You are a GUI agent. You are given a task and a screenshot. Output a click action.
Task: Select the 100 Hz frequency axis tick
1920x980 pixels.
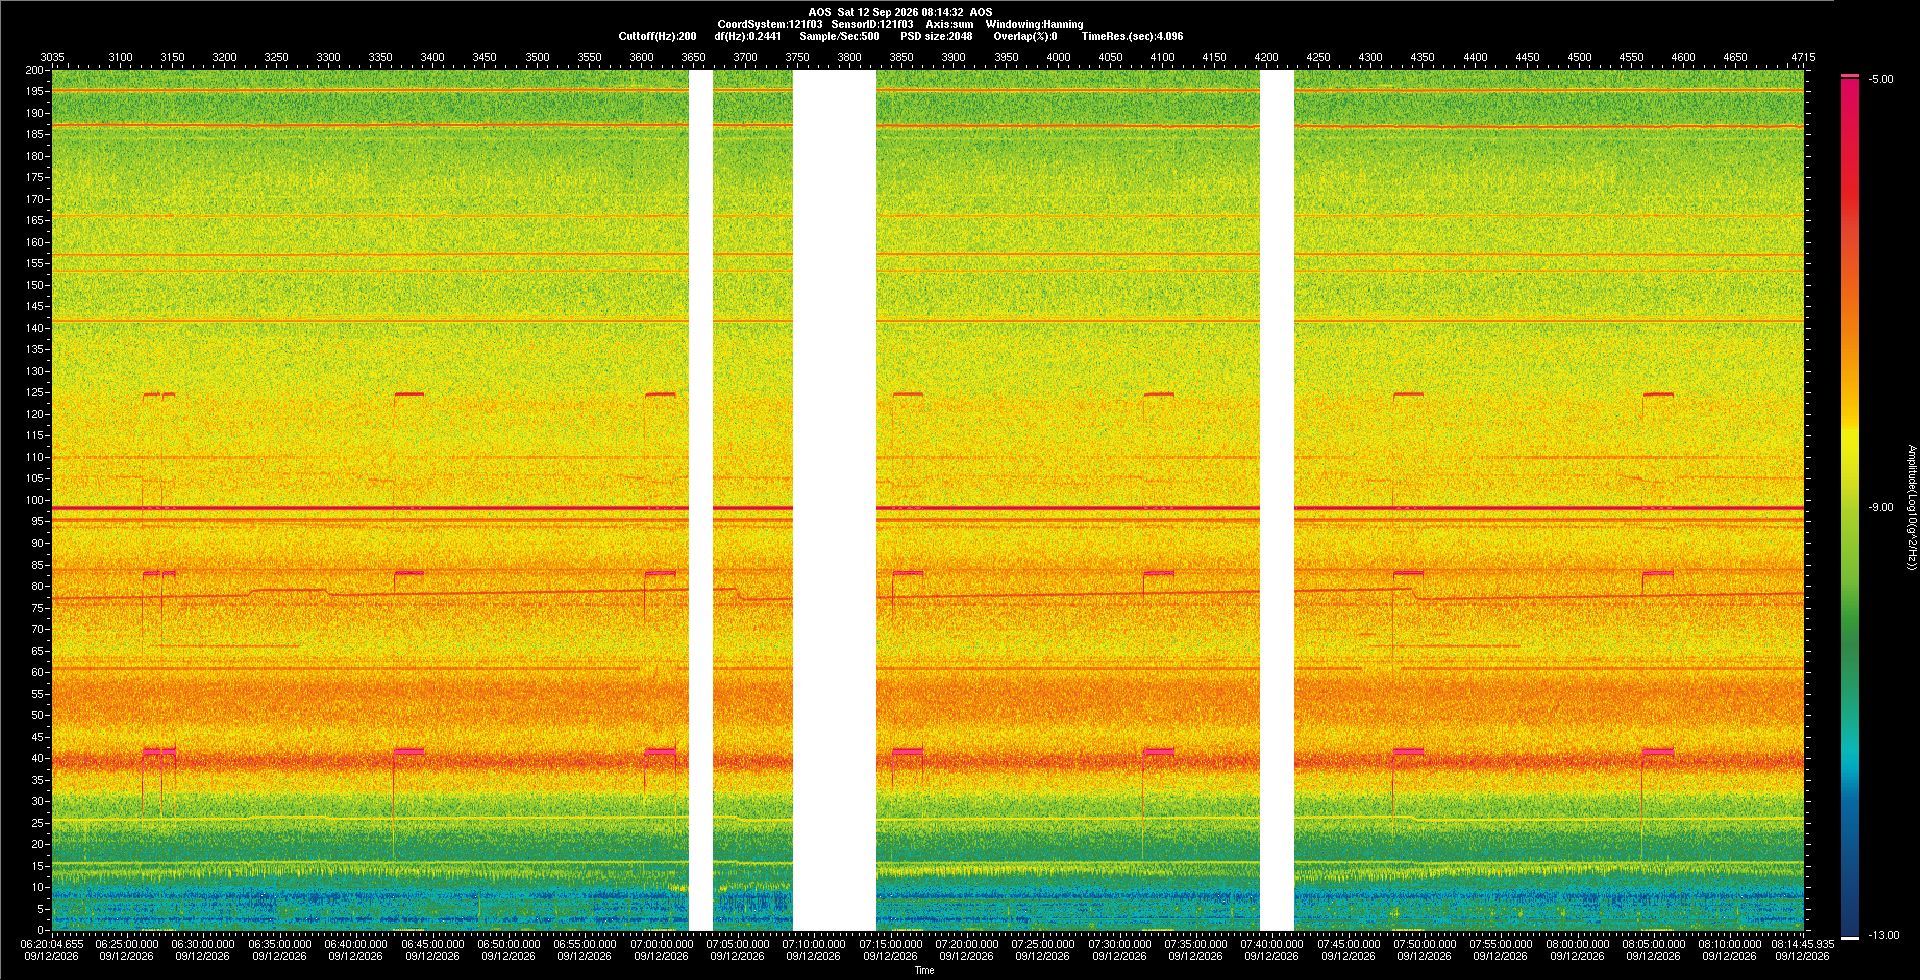click(36, 500)
